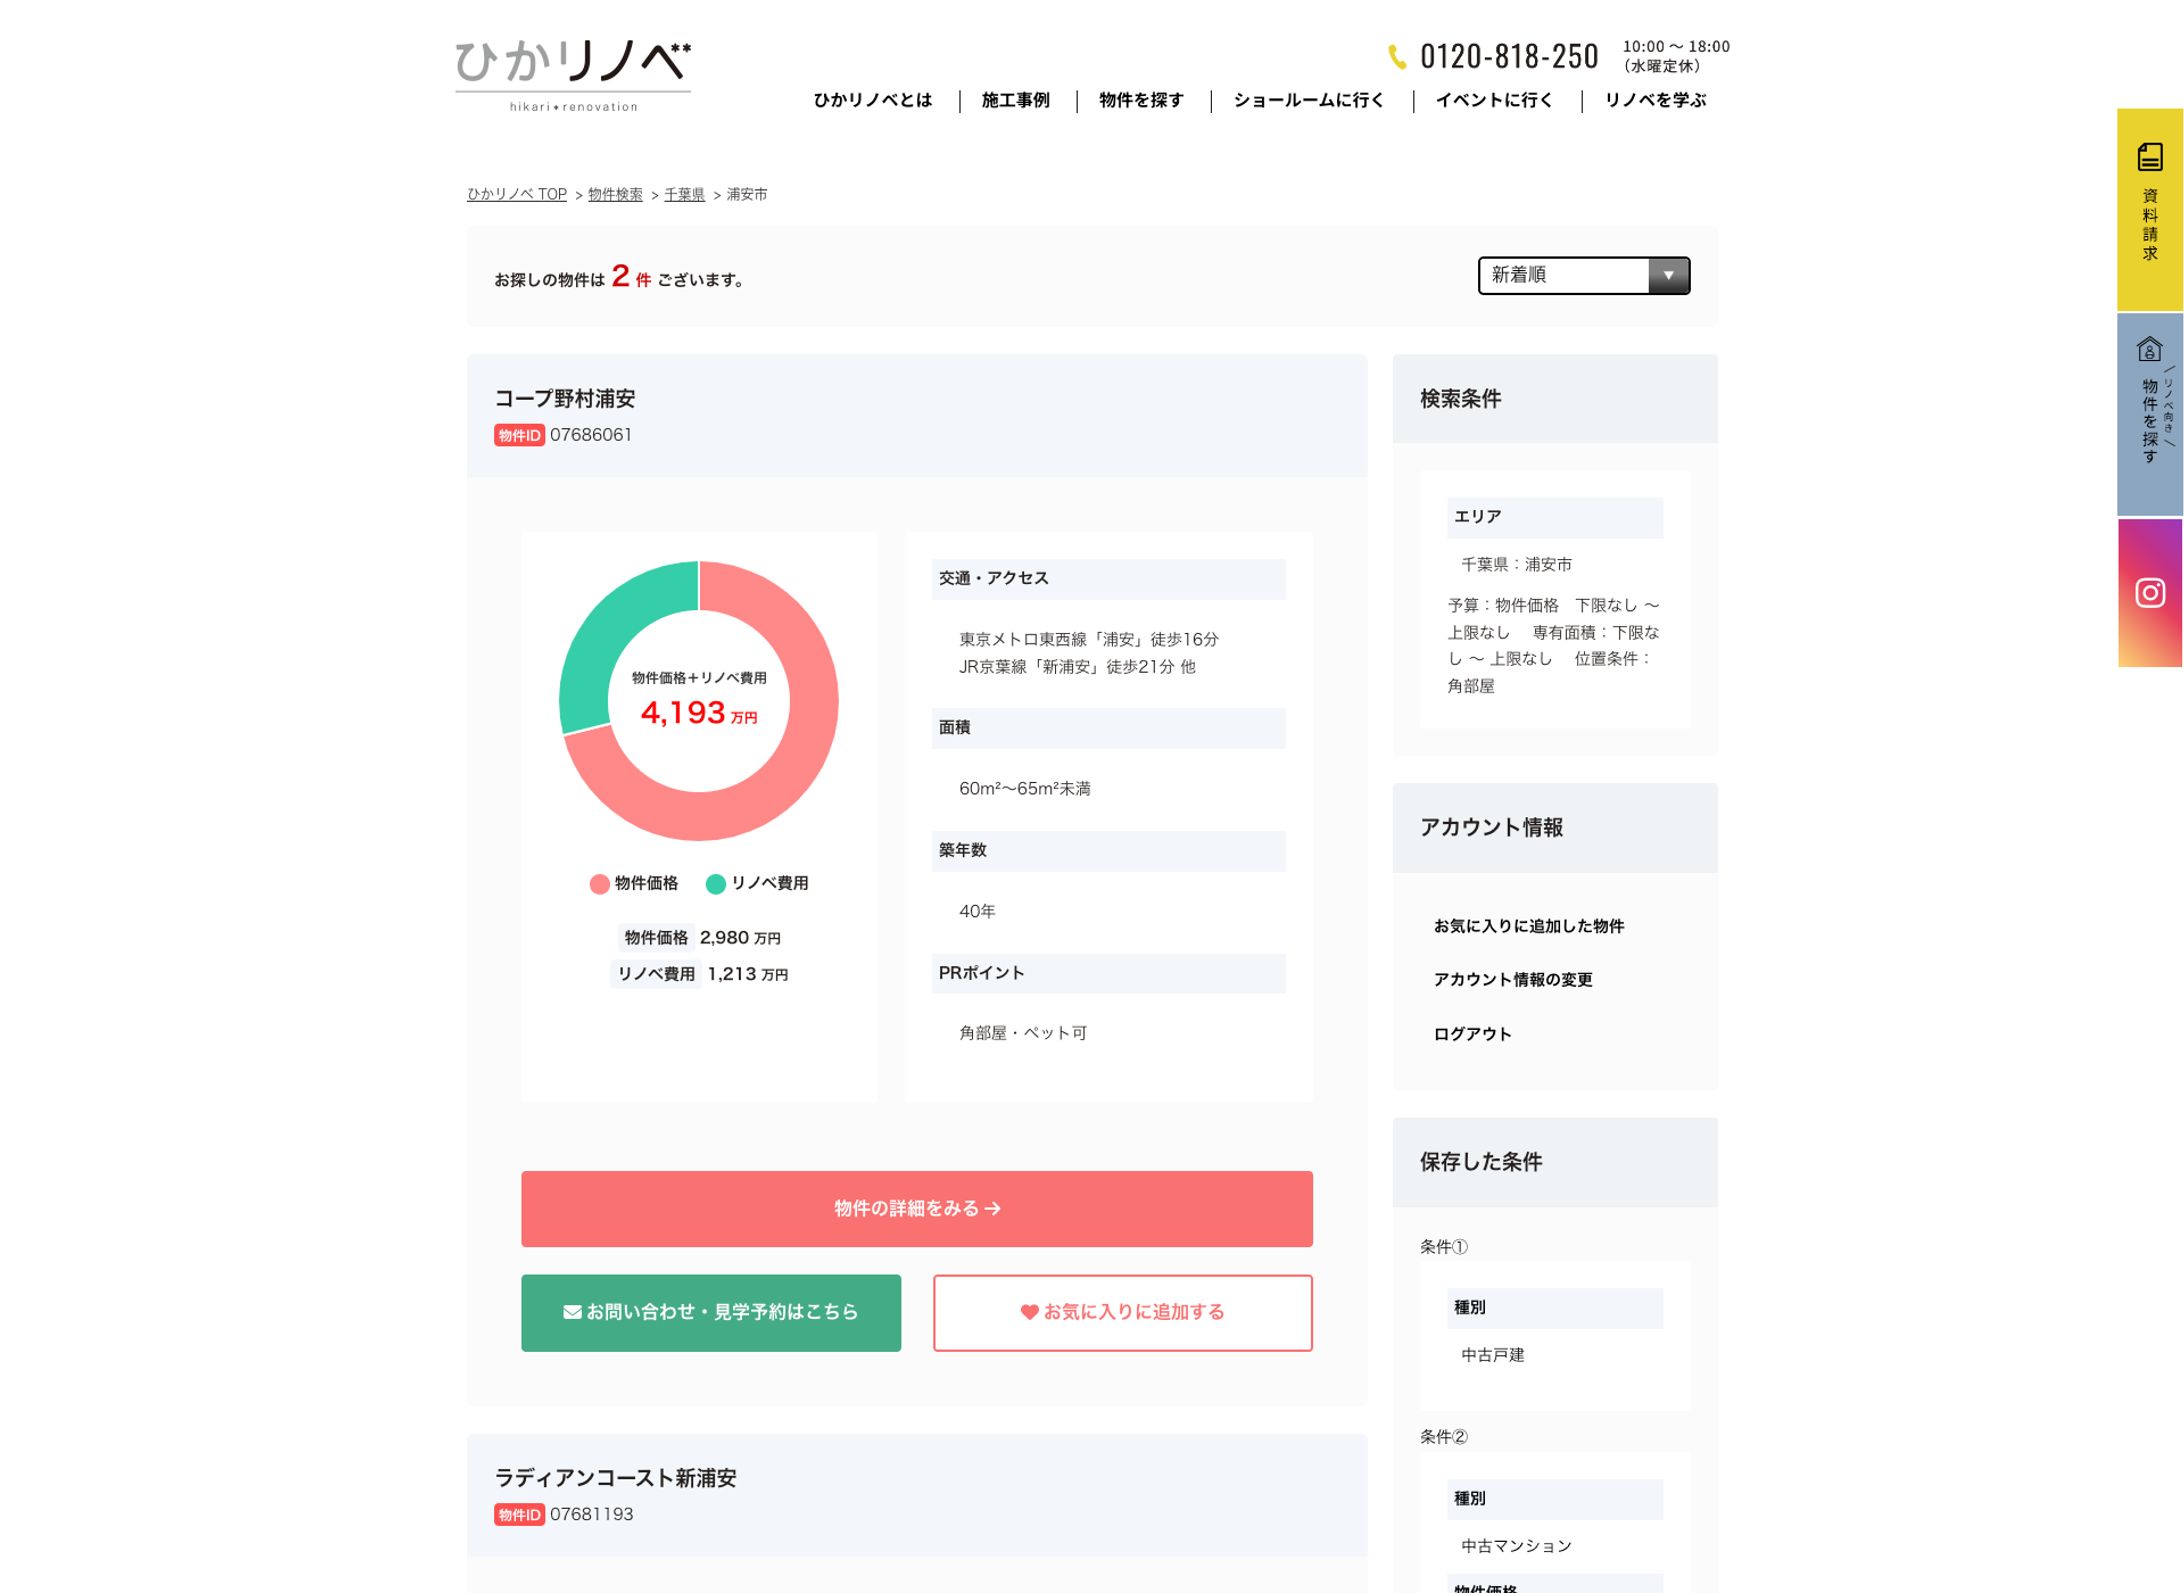Add property with お気に入りに追加する button
This screenshot has height=1593, width=2184.
click(x=1122, y=1312)
